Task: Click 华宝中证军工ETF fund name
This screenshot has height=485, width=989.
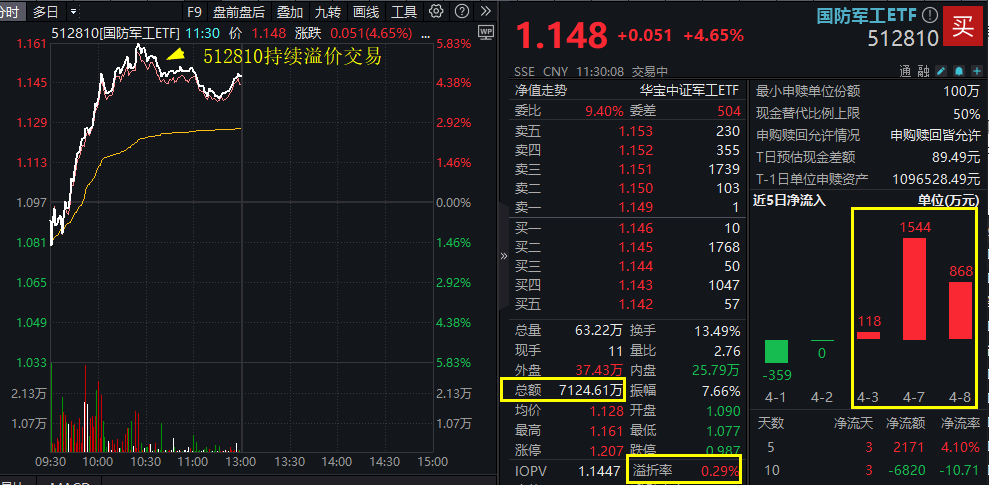Action: (x=690, y=91)
